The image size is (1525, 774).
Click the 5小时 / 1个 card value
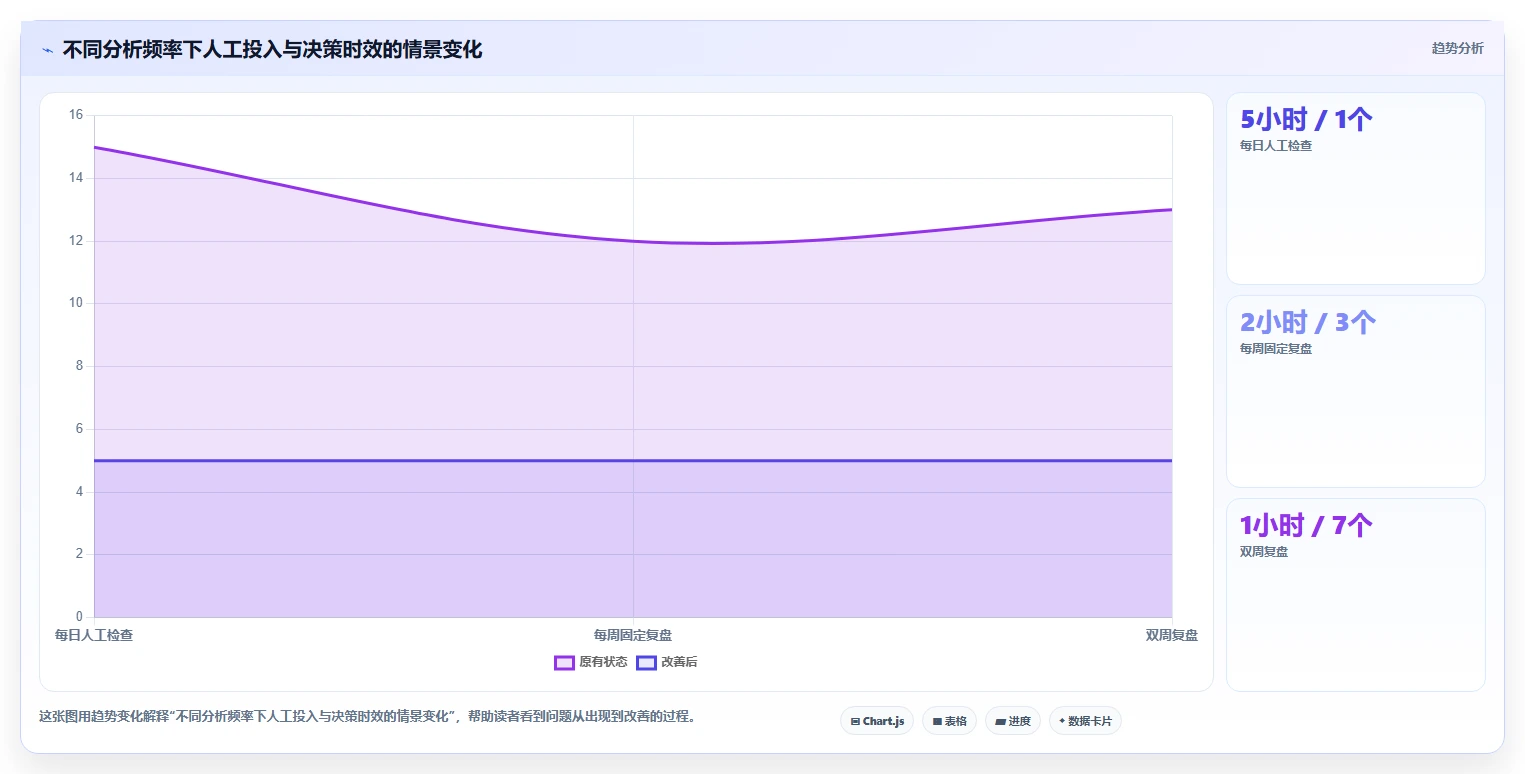coord(1306,119)
